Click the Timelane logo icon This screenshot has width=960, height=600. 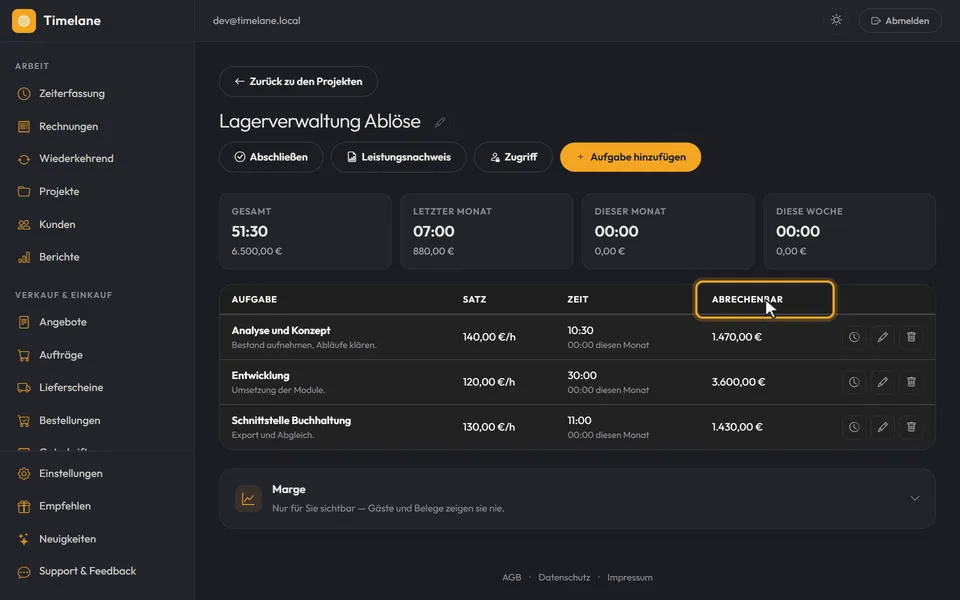click(24, 21)
